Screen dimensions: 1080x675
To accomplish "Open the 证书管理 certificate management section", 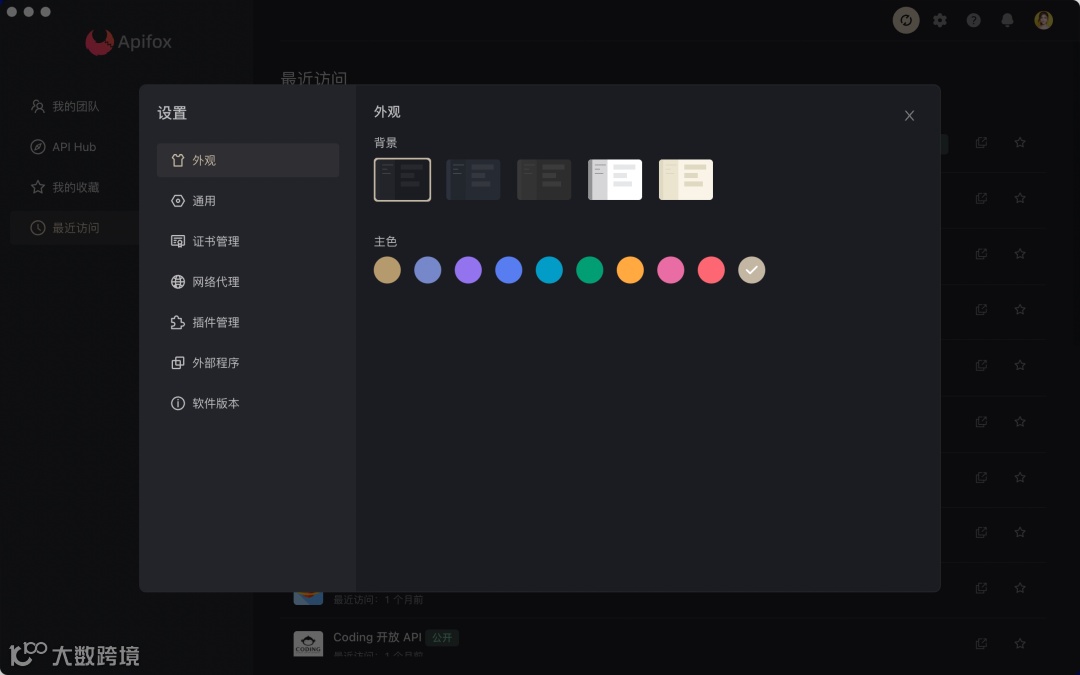I will (x=247, y=241).
